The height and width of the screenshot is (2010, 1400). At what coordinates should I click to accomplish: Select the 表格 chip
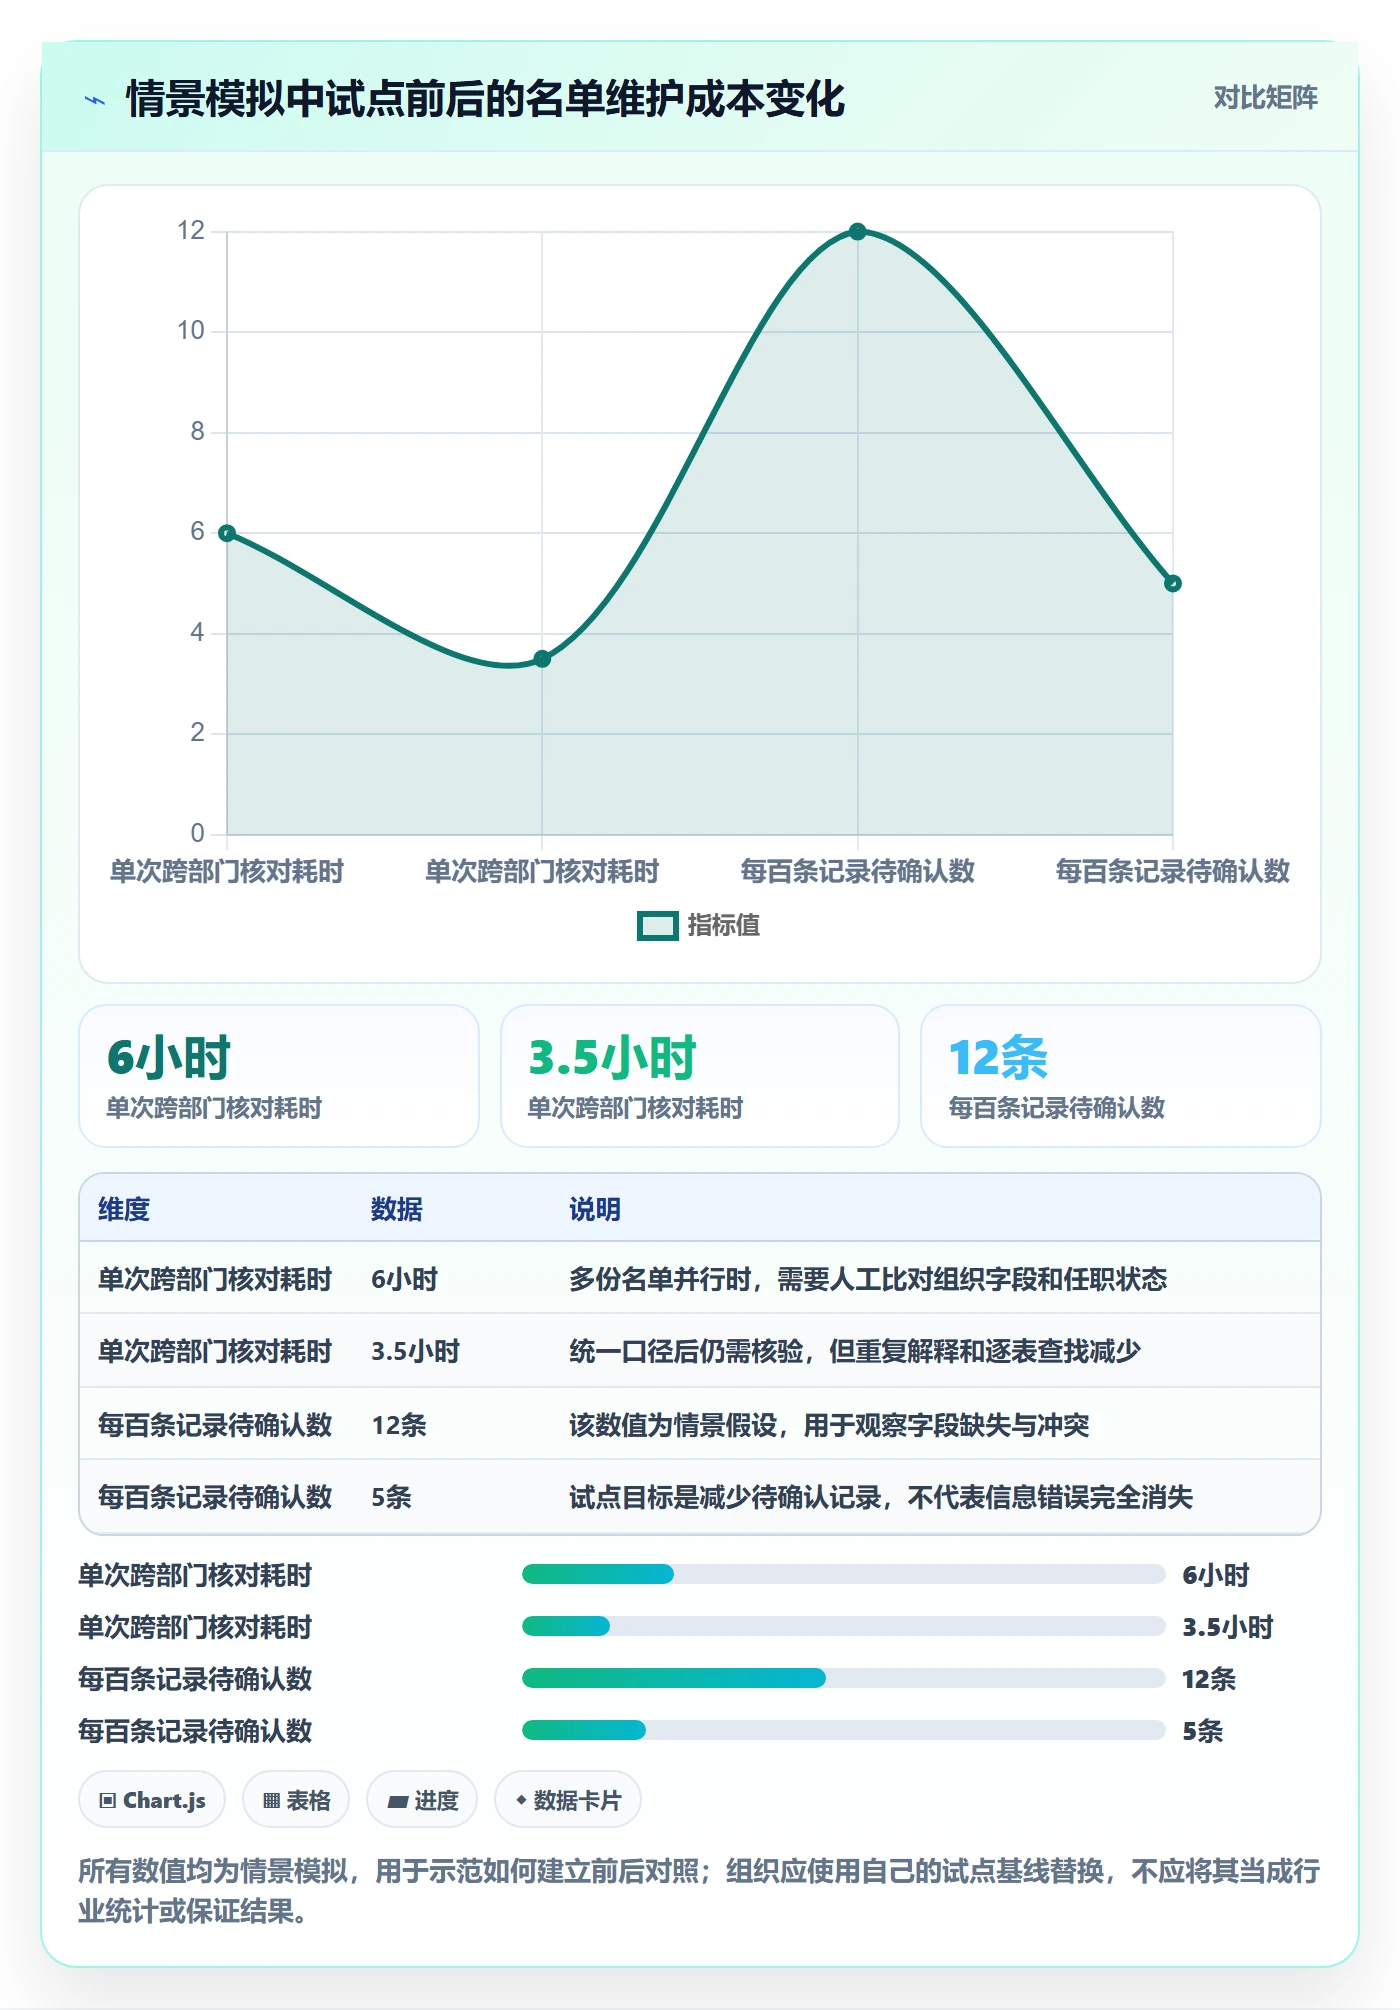click(296, 1800)
